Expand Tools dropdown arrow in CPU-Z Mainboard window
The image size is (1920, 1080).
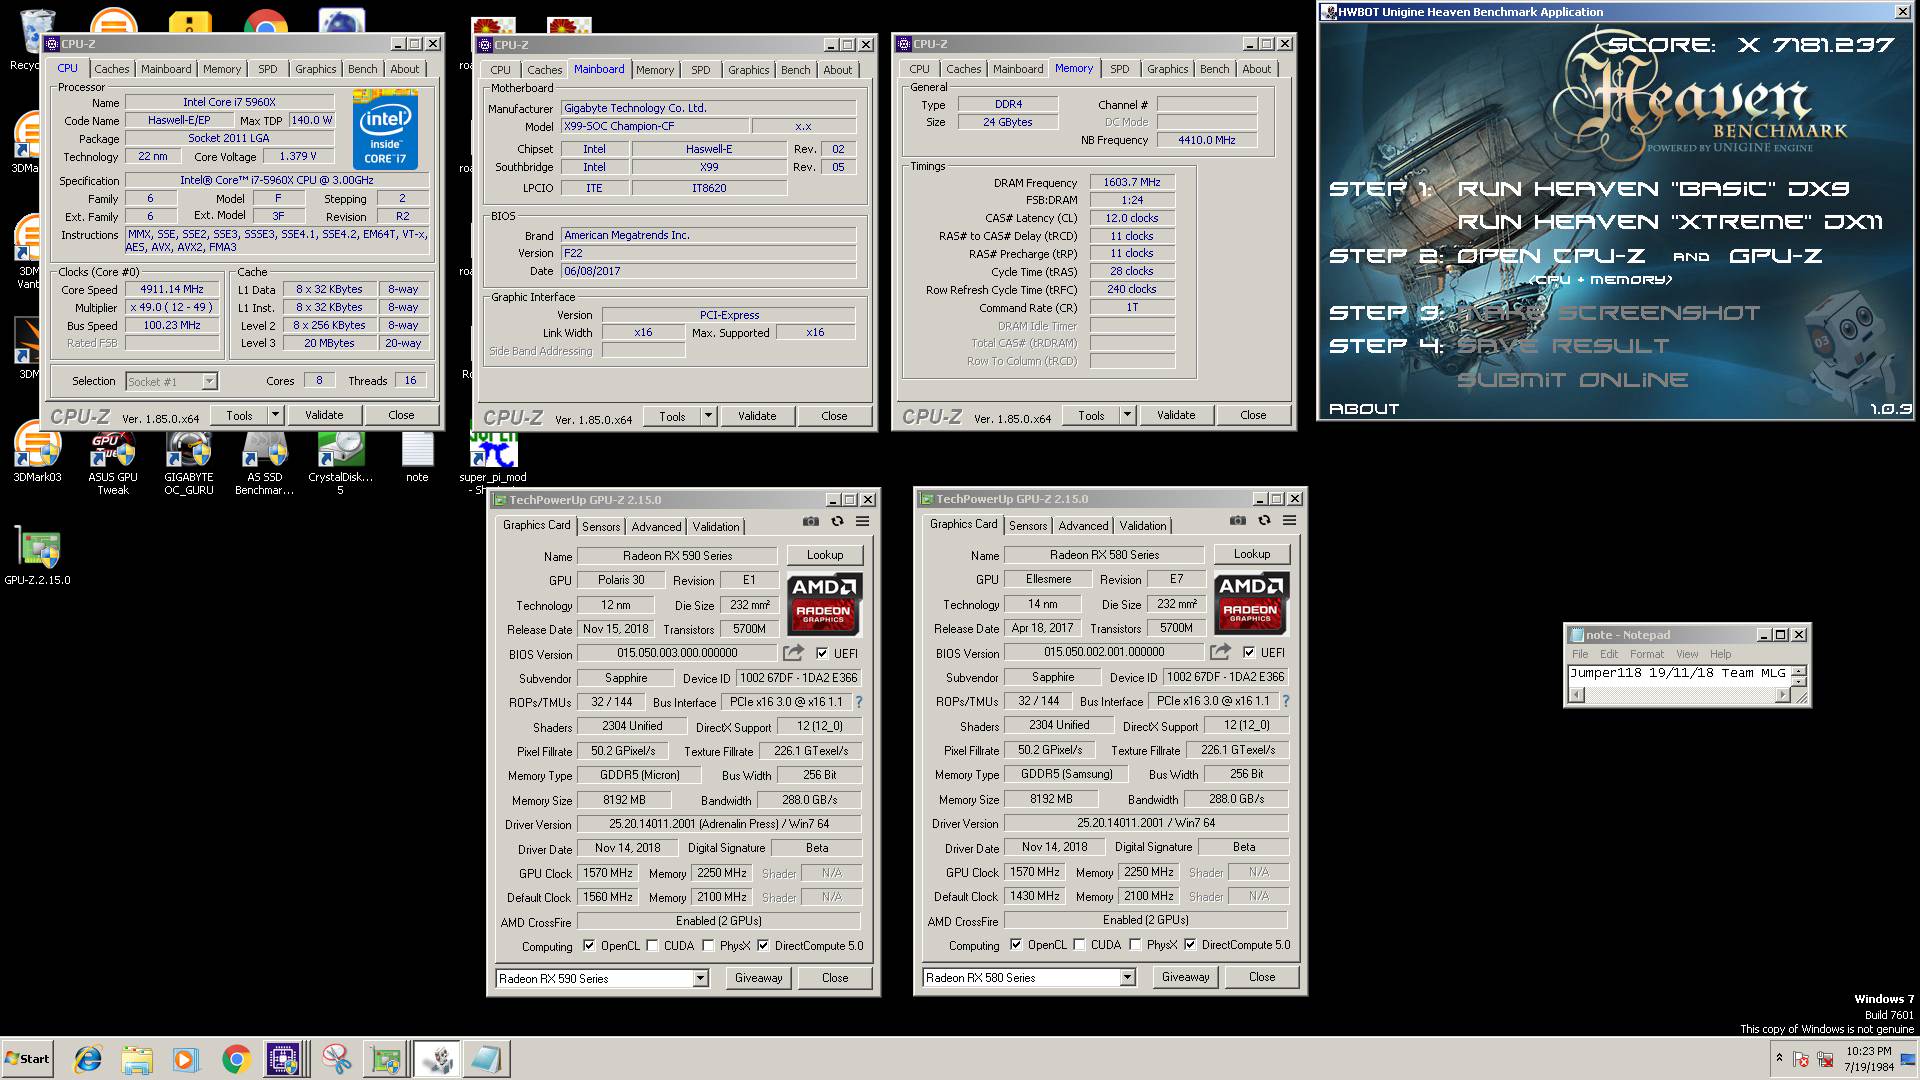709,416
